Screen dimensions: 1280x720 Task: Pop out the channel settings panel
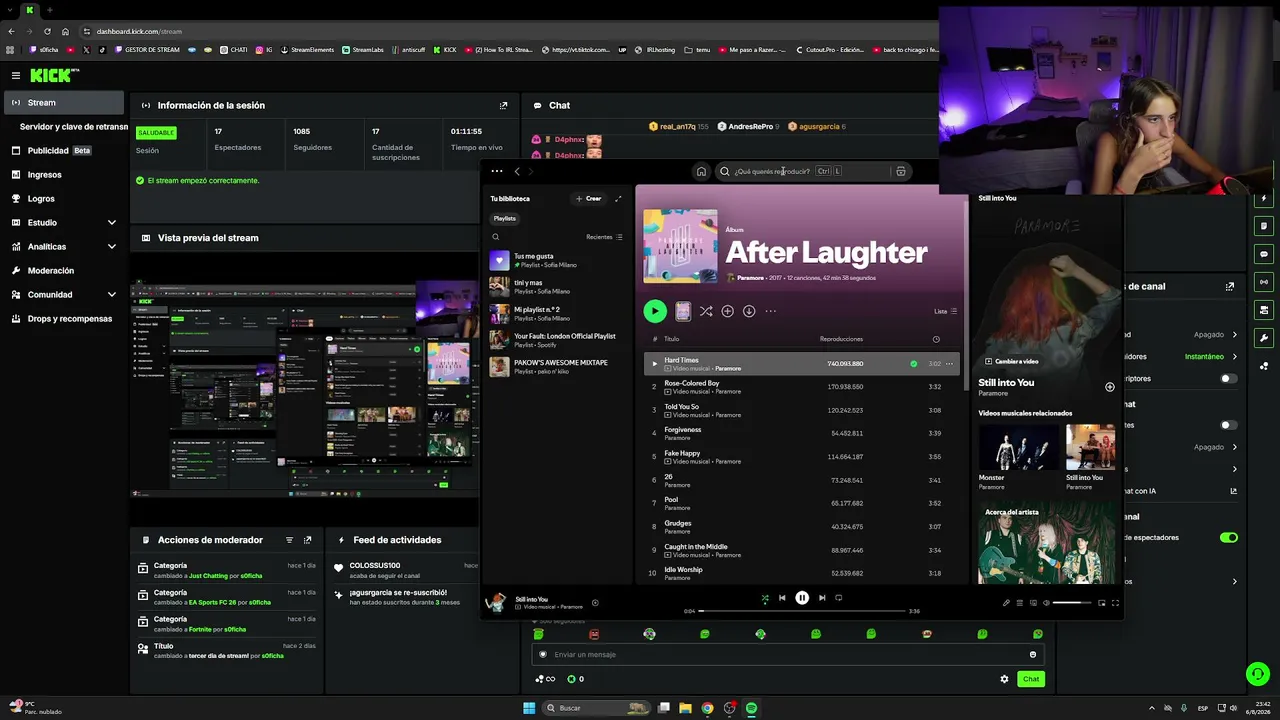click(1229, 286)
